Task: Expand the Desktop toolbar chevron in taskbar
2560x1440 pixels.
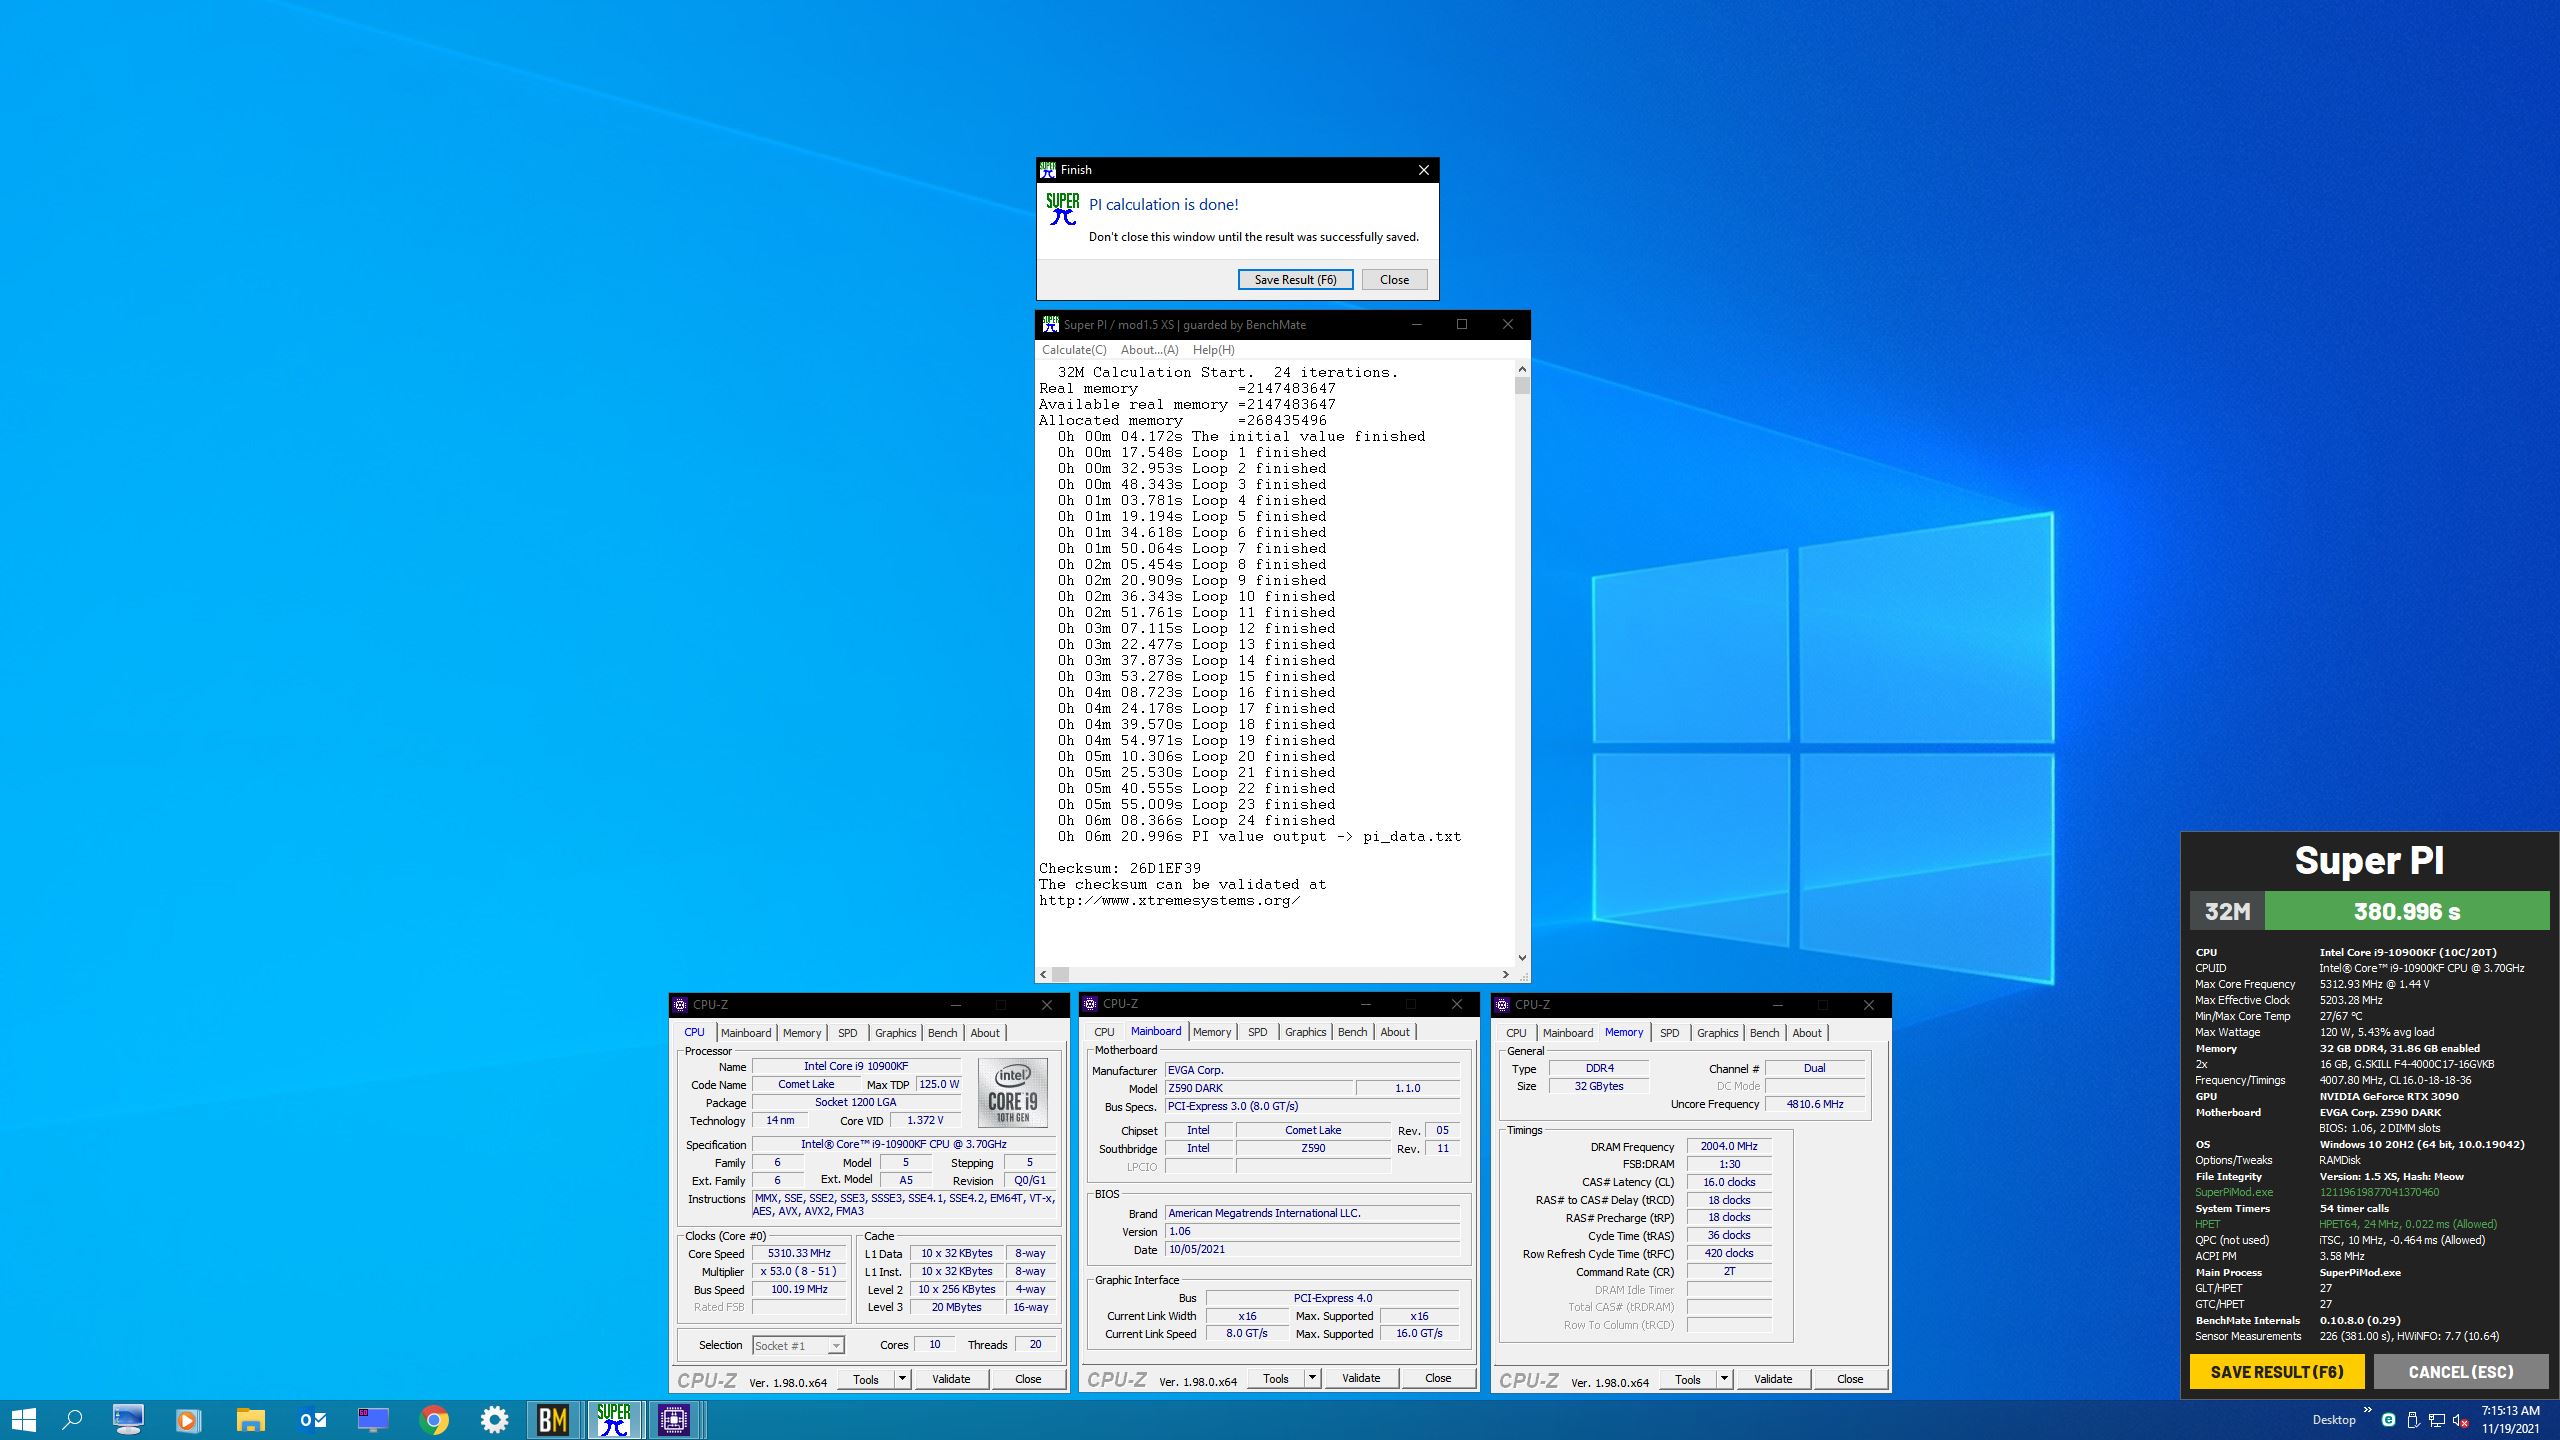Action: 2367,1411
